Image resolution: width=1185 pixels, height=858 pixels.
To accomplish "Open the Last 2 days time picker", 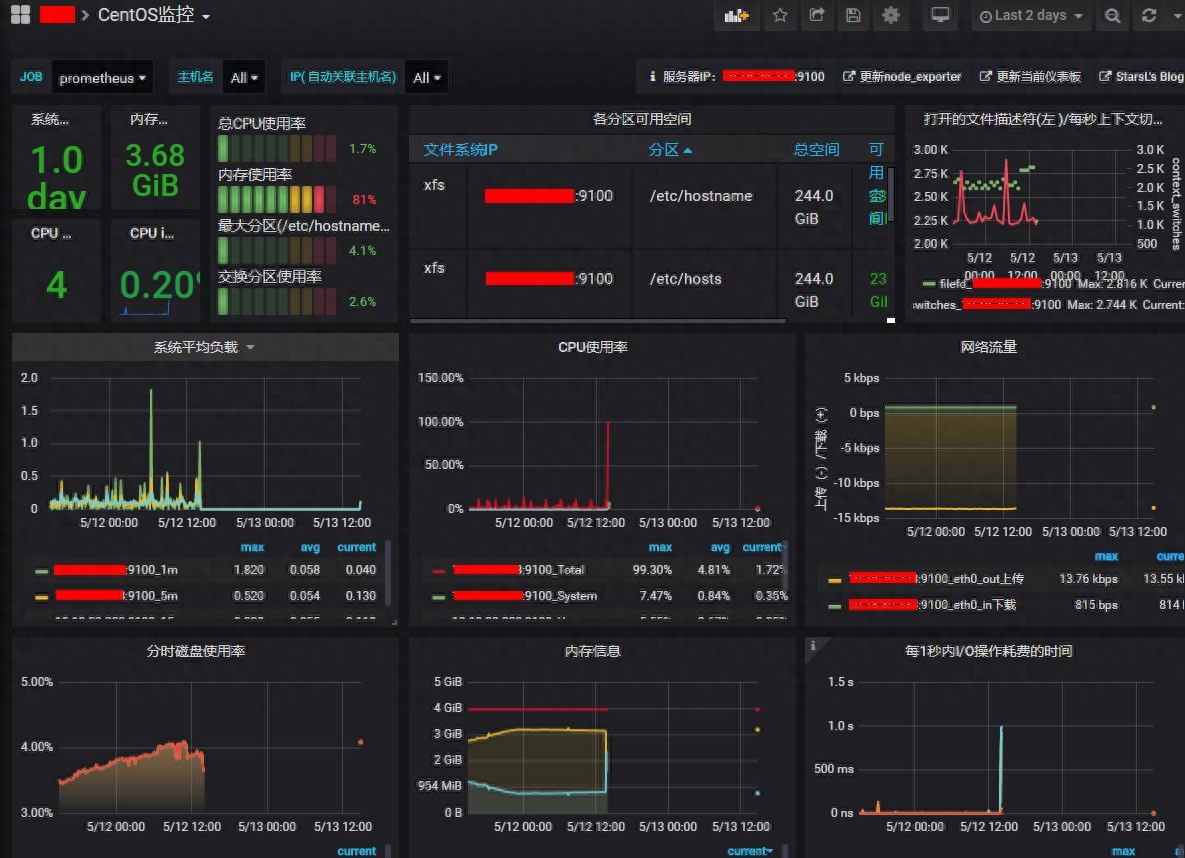I will (x=1031, y=15).
